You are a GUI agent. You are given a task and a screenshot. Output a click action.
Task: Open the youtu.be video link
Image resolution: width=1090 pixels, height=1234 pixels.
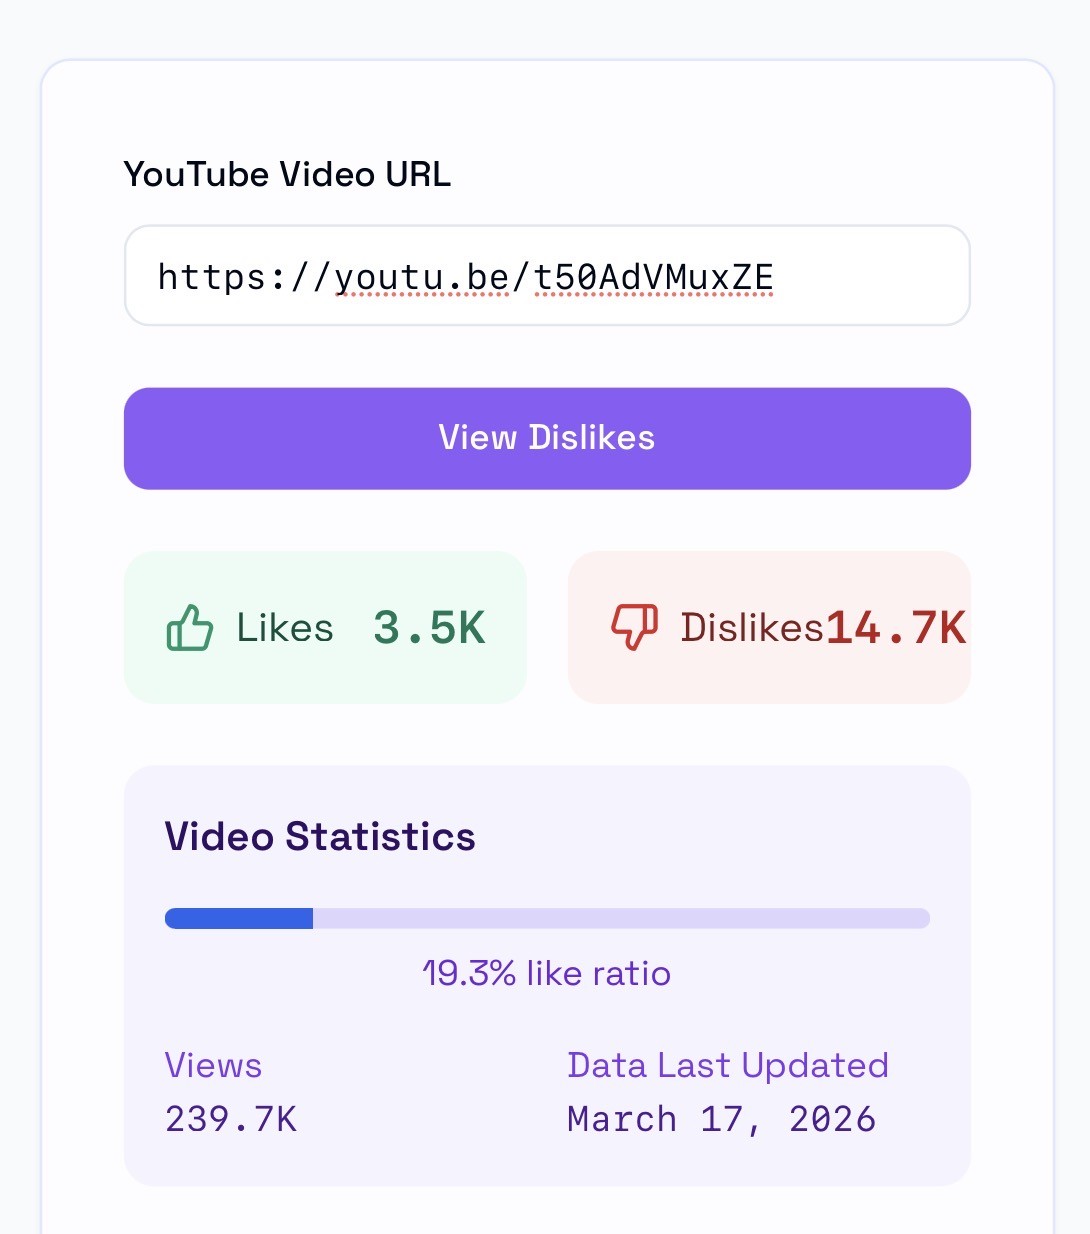pyautogui.click(x=465, y=276)
